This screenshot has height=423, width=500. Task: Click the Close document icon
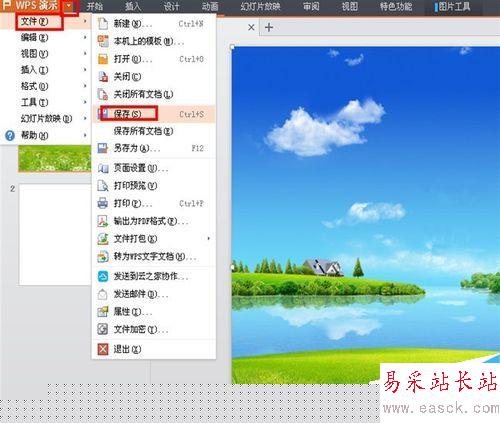click(103, 77)
